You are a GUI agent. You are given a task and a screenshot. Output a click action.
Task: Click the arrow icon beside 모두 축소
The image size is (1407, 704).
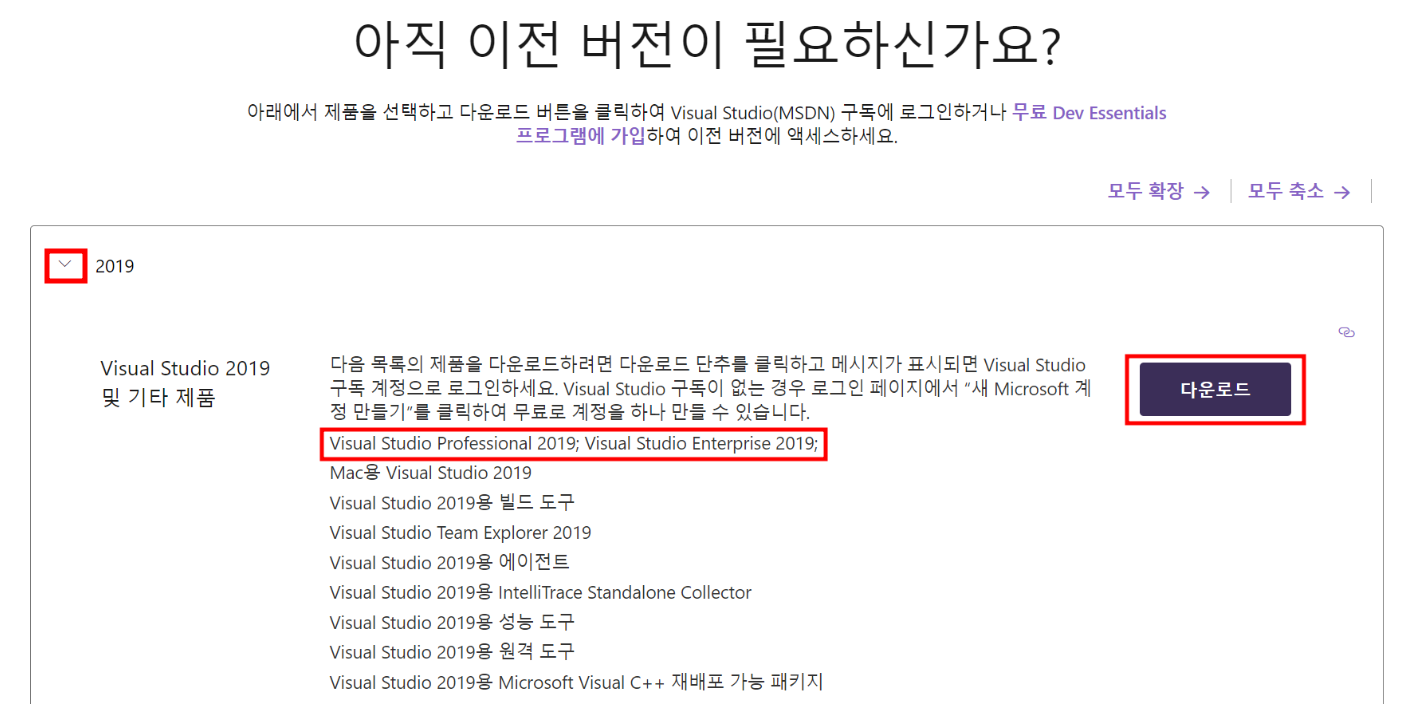point(1342,192)
